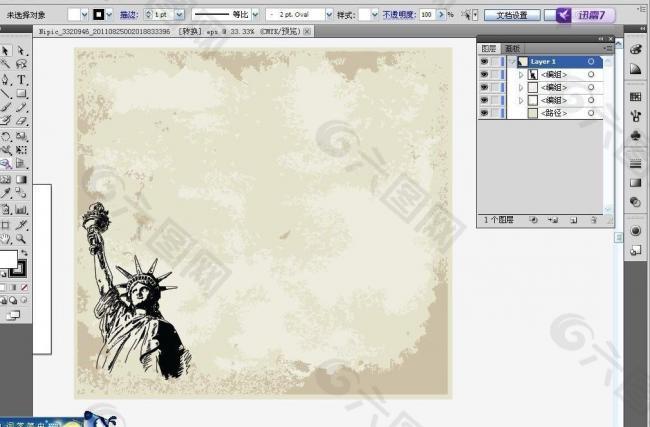650x427 pixels.
Task: Open the Stroke panel lines icon
Action: click(x=635, y=166)
